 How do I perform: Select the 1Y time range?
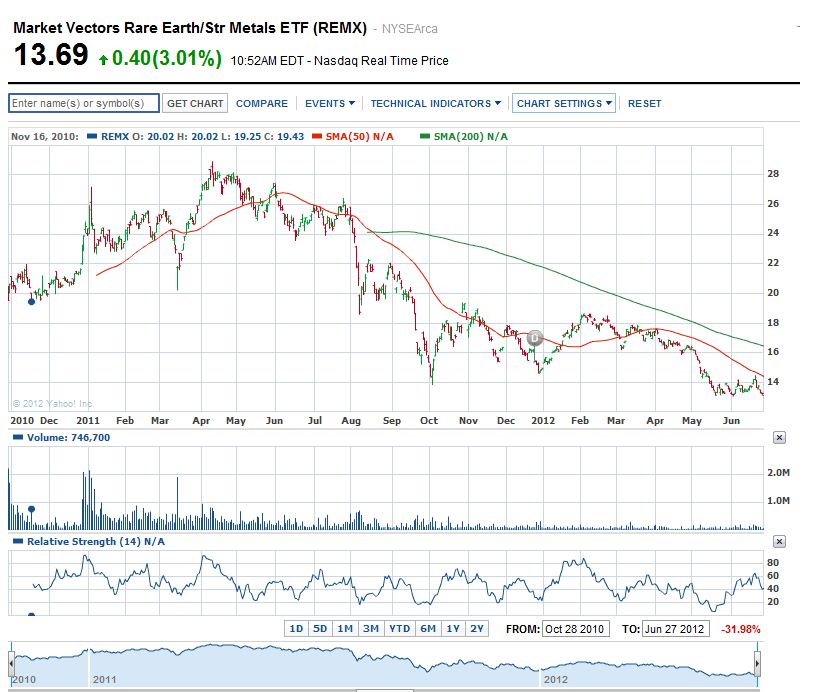[x=453, y=629]
